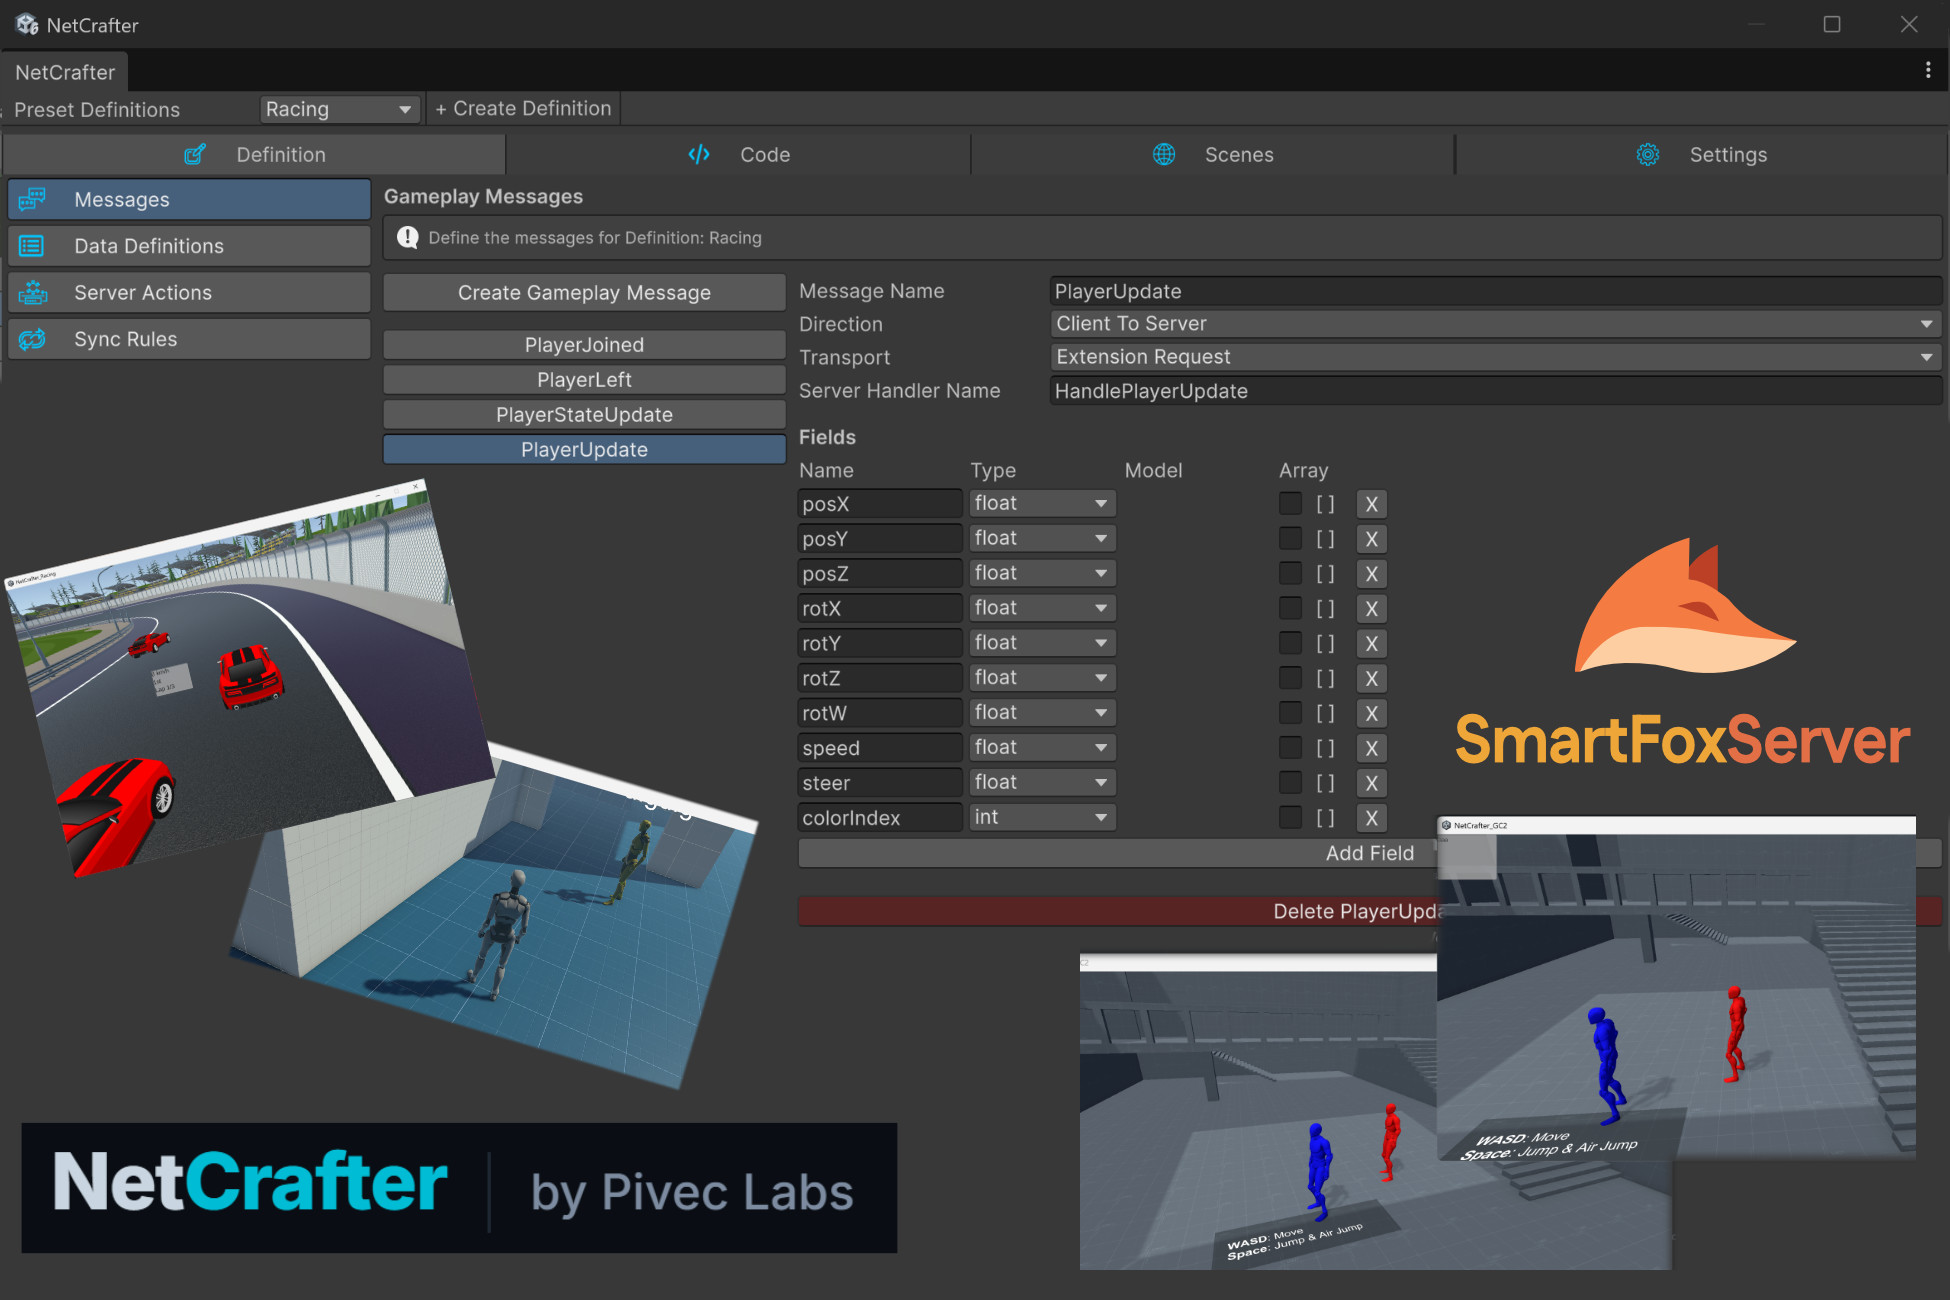Screen dimensions: 1950x1300
Task: Open the Type dropdown for rotX
Action: pyautogui.click(x=1042, y=608)
